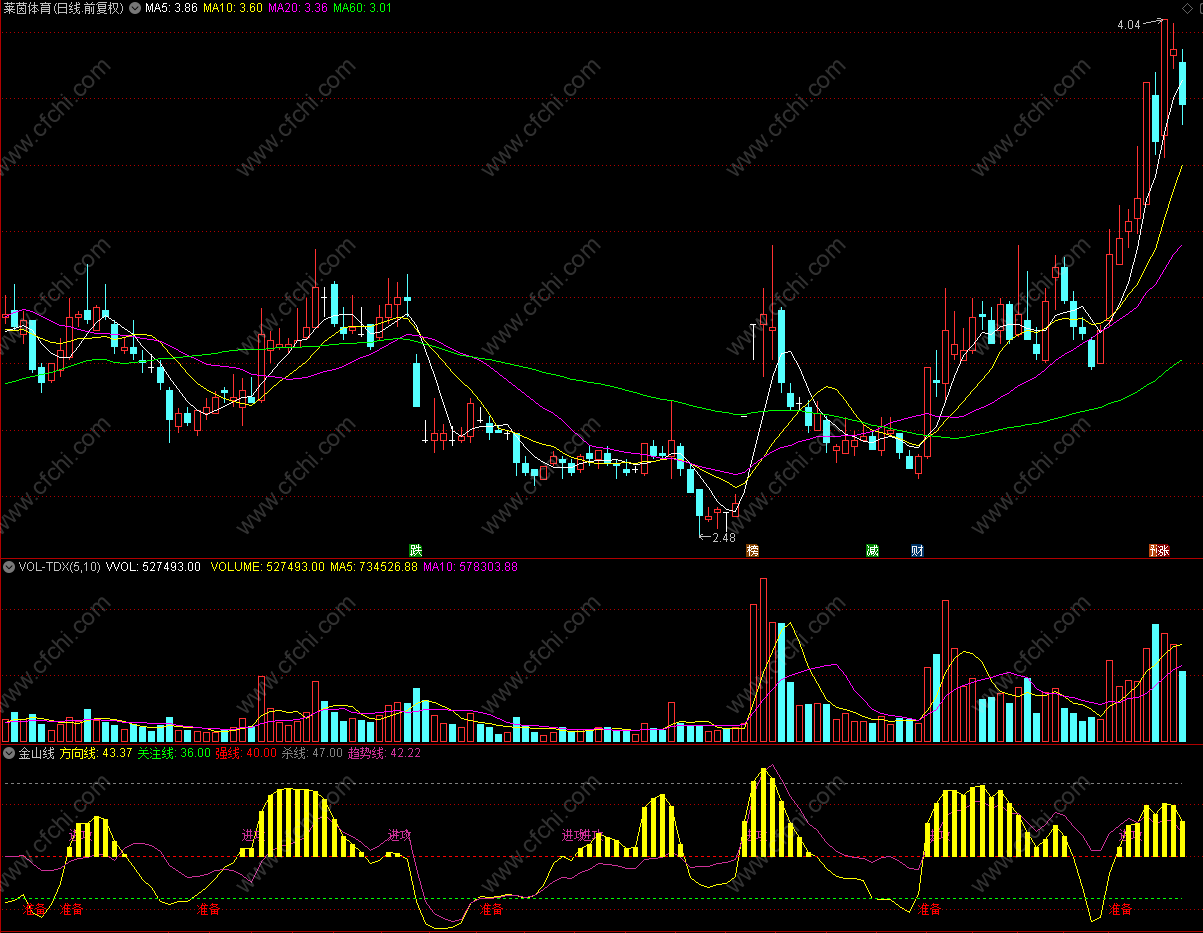Click the volume MA5: 734526.88 value
This screenshot has height=933, width=1203.
click(374, 567)
